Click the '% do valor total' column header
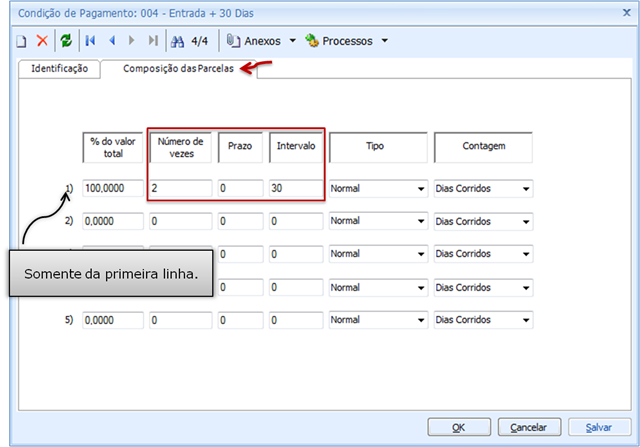This screenshot has width=640, height=447. pyautogui.click(x=113, y=147)
